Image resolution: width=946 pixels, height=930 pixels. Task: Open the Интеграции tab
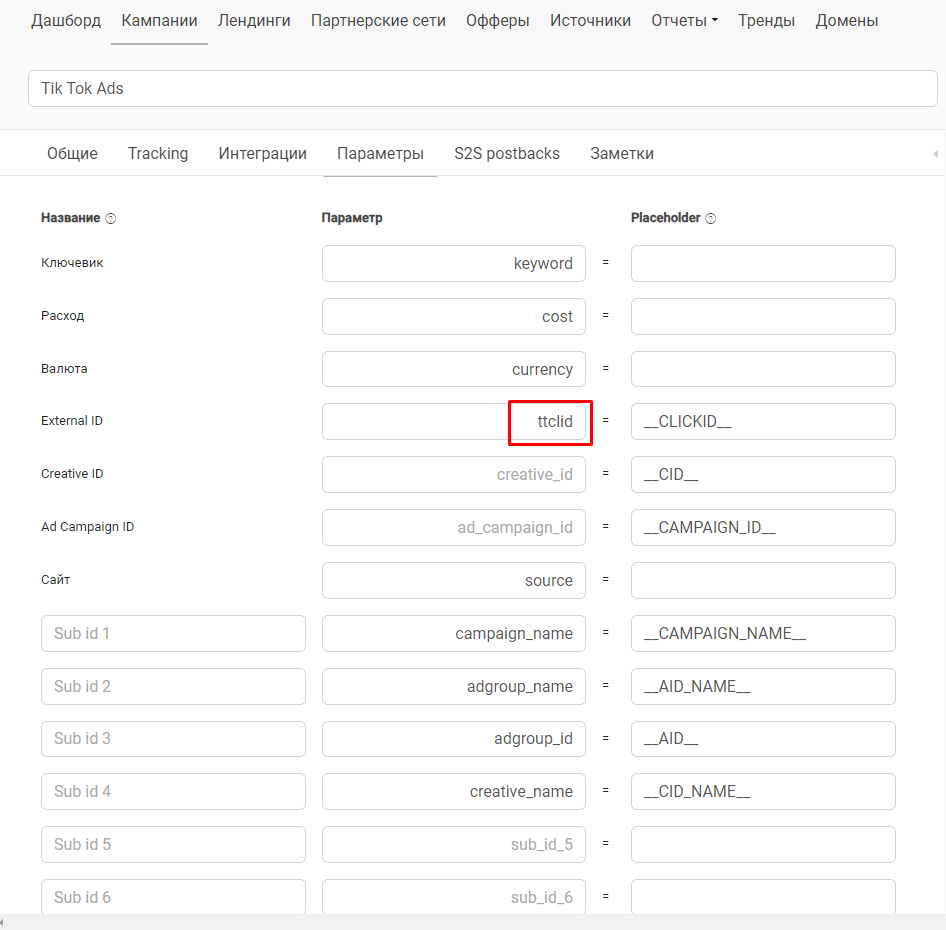point(262,153)
